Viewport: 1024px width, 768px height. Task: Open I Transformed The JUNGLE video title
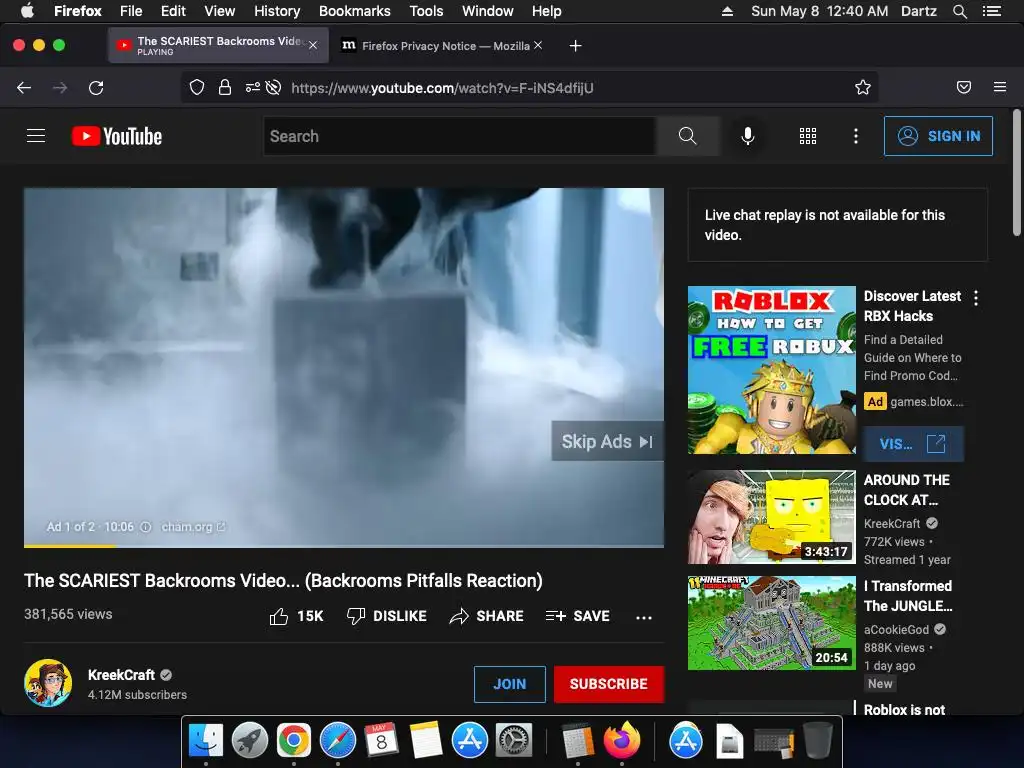tap(908, 596)
